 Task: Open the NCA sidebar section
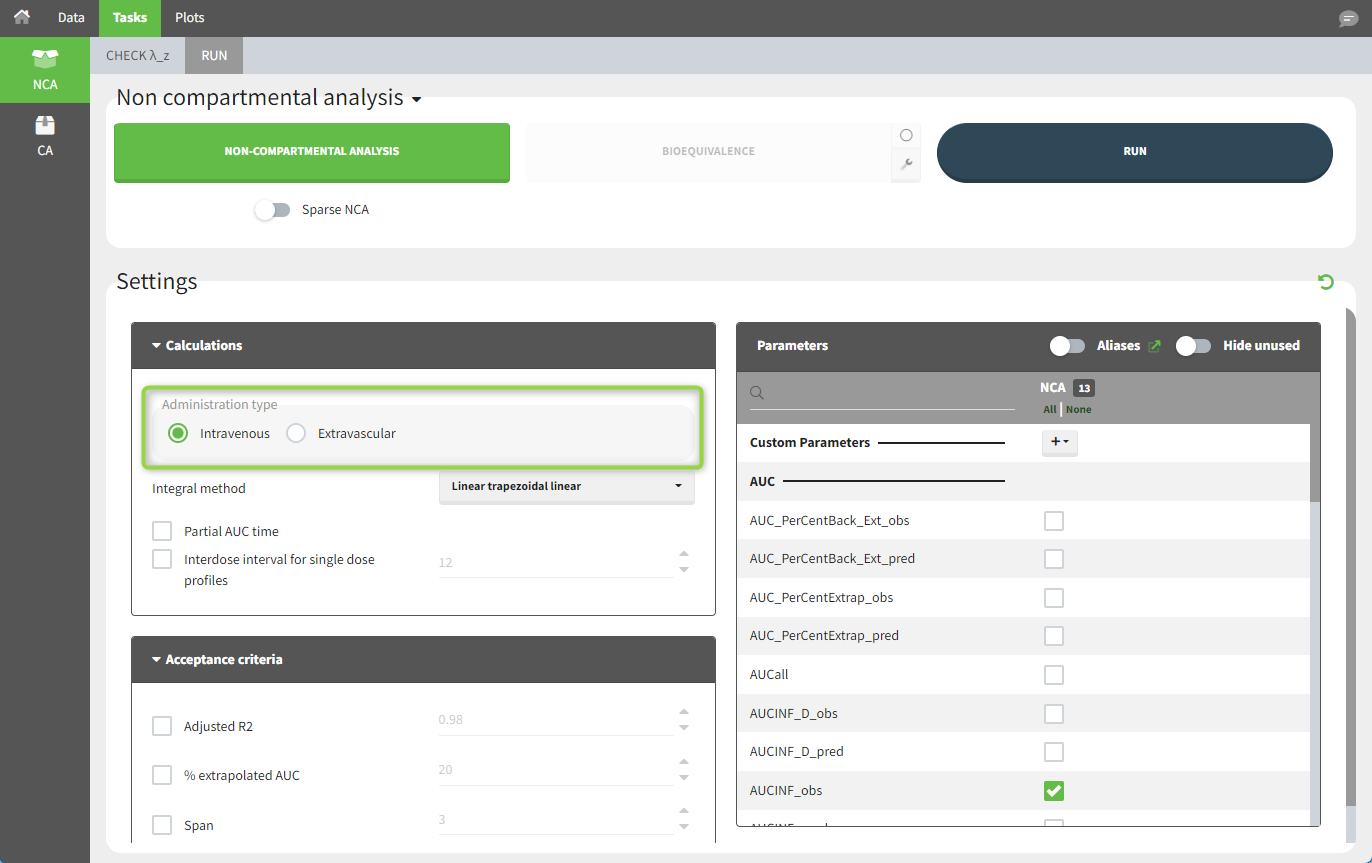pos(45,69)
